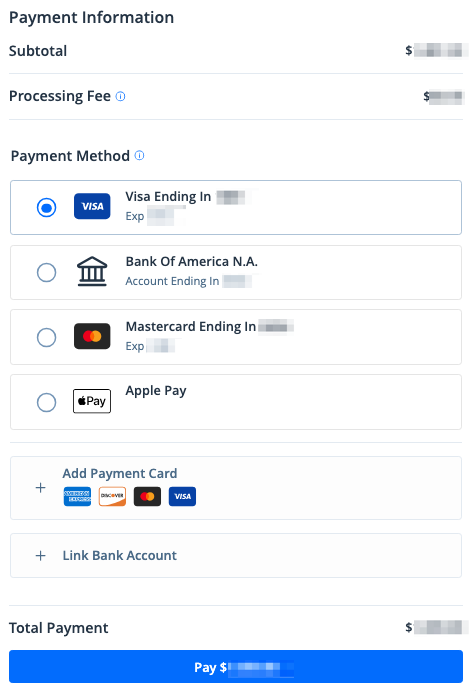The image size is (476, 691).
Task: Click the bank building icon
Action: coord(92,271)
